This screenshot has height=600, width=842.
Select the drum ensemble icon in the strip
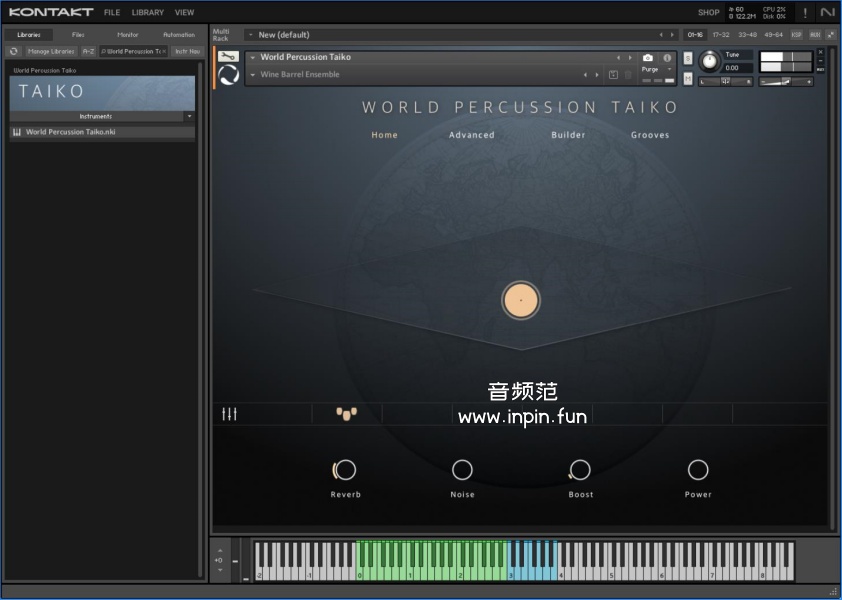coord(346,414)
